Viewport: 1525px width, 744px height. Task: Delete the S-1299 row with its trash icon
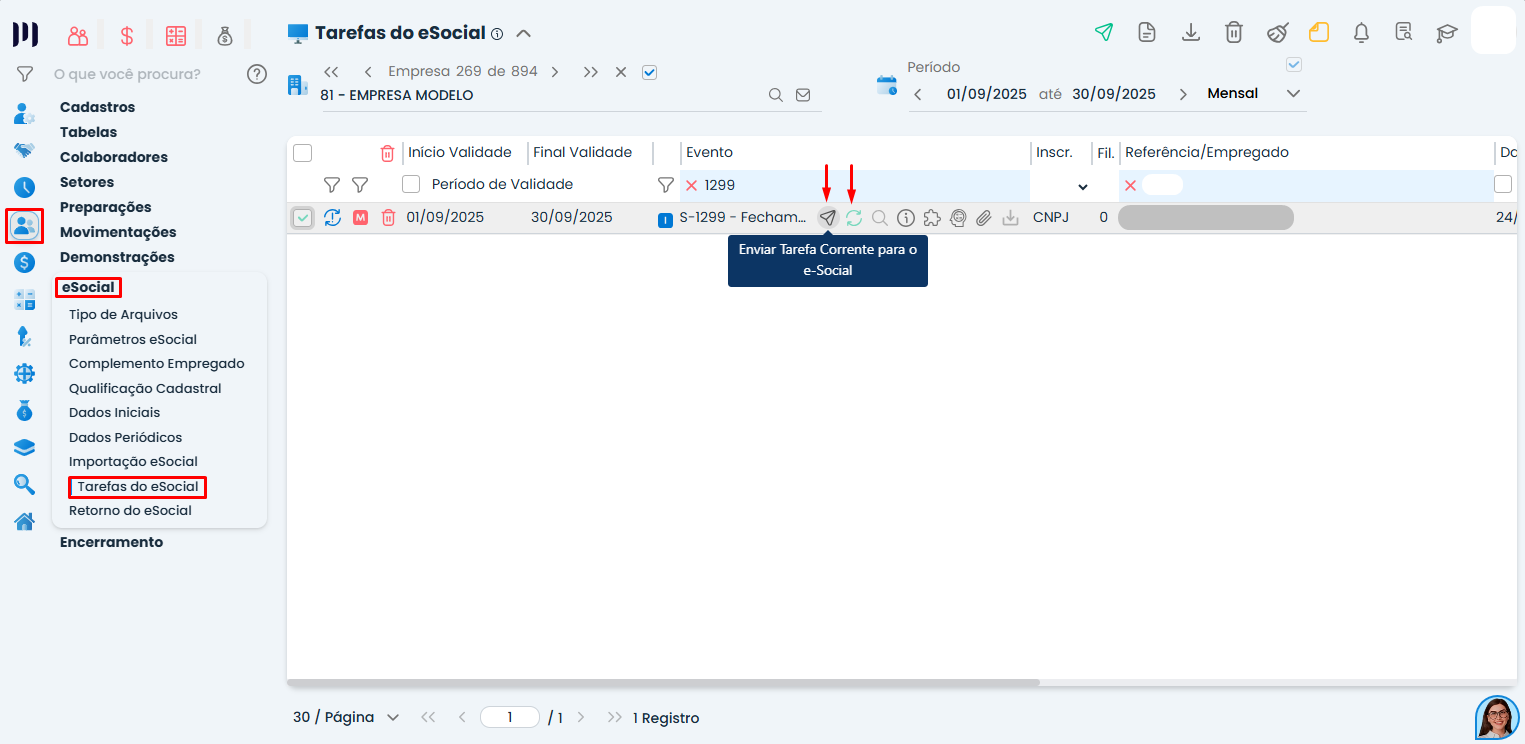pos(388,217)
